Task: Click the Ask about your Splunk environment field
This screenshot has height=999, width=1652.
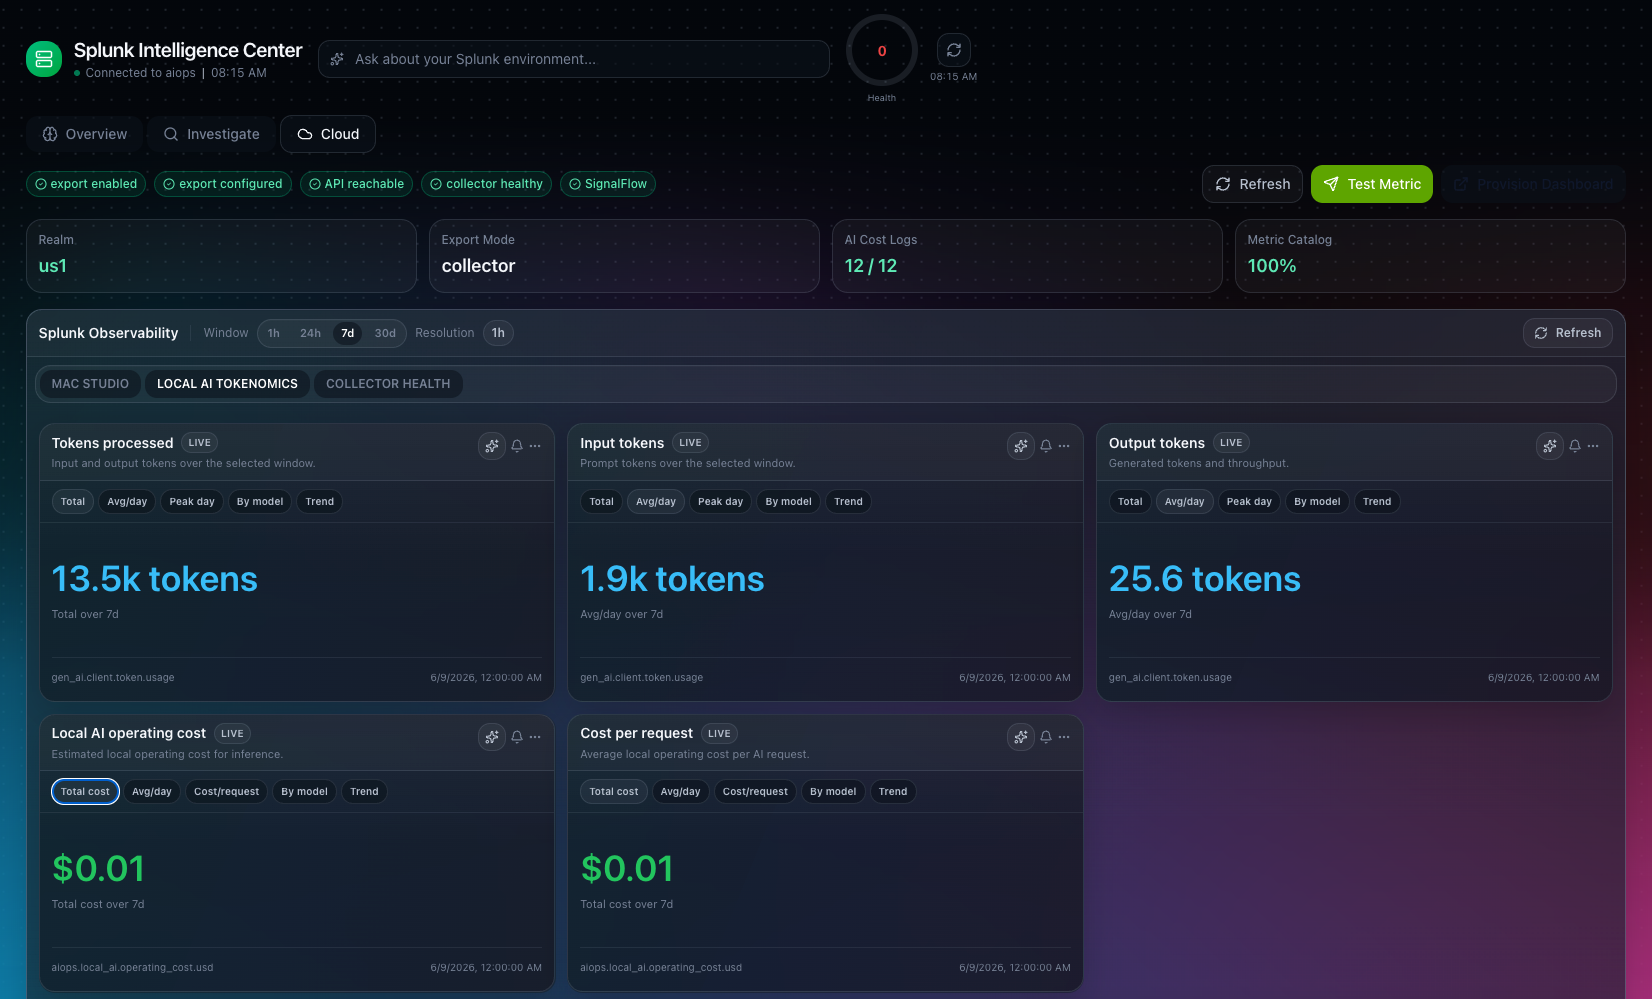Action: pyautogui.click(x=574, y=59)
